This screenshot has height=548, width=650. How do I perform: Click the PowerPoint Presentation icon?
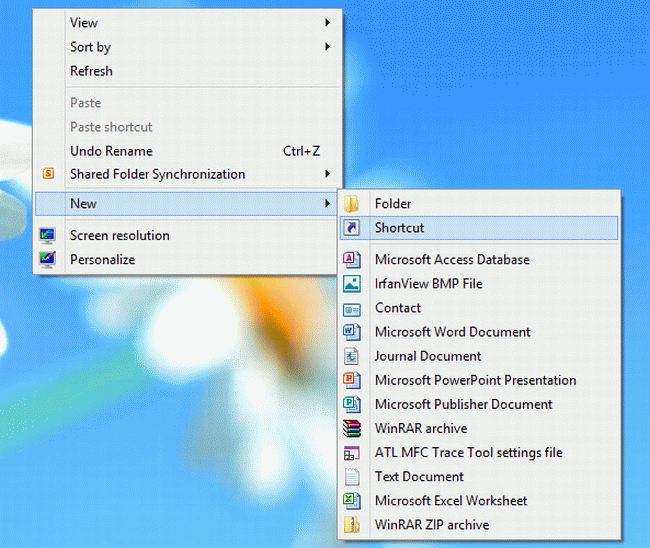coord(352,380)
